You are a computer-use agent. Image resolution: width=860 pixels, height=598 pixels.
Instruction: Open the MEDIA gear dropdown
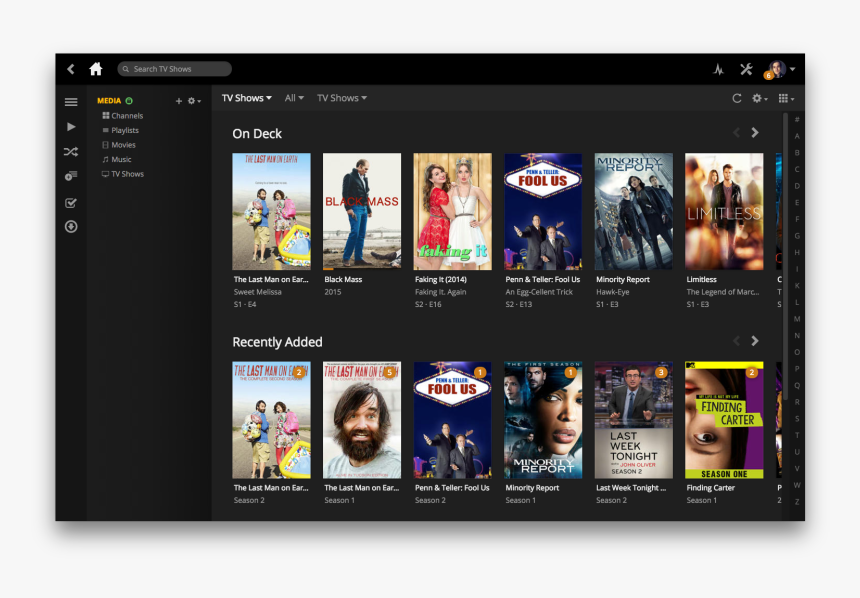pos(194,101)
